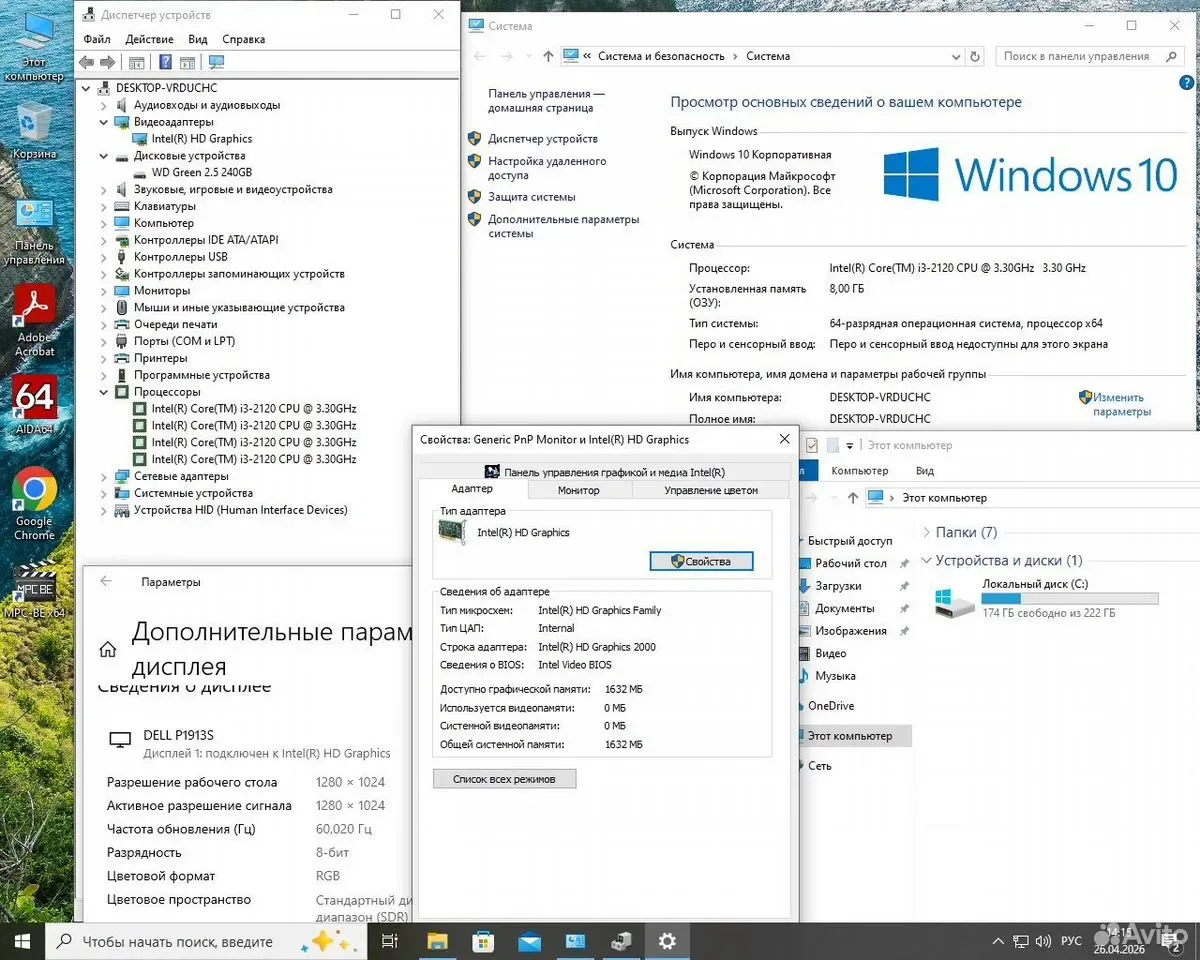The image size is (1200, 960).
Task: Open Диспетчер устройств link in System window
Action: [543, 139]
